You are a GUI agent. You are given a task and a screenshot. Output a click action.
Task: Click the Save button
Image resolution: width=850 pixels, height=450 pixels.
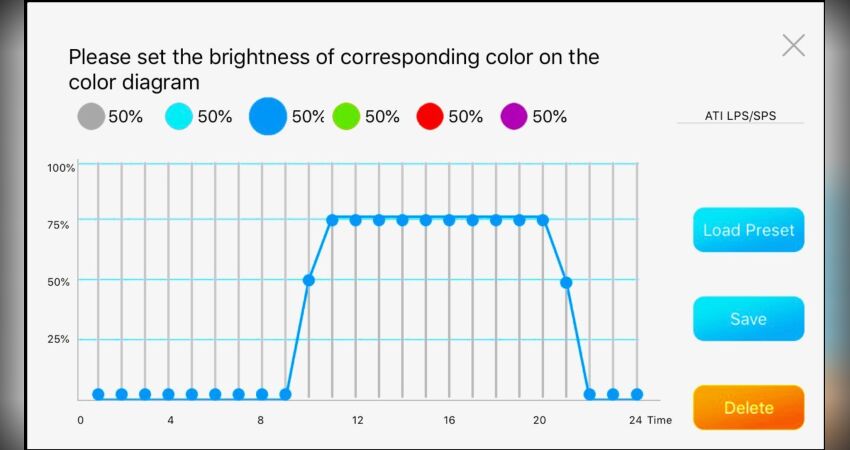tap(748, 319)
